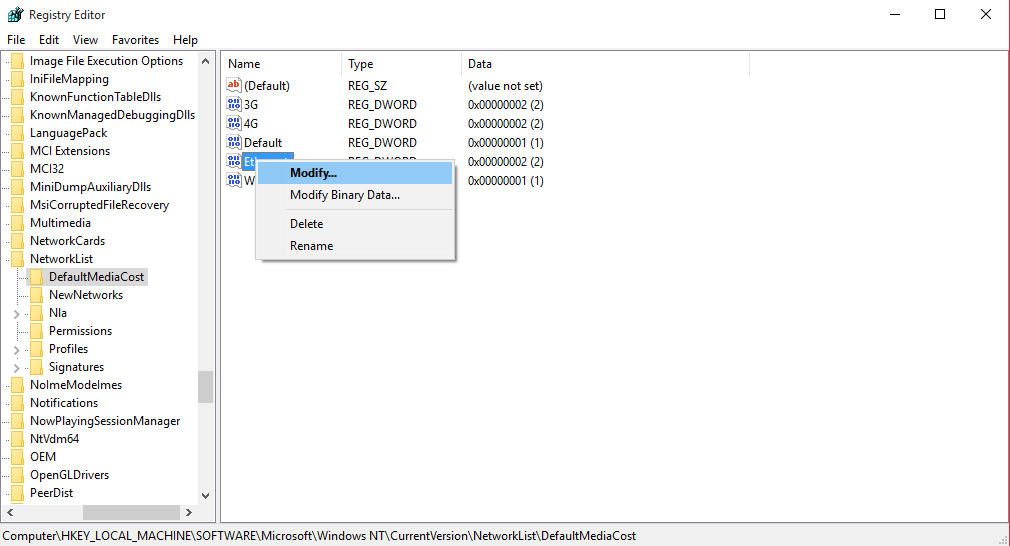Select the NewNetworks registry key
Image resolution: width=1010 pixels, height=546 pixels.
coord(86,295)
